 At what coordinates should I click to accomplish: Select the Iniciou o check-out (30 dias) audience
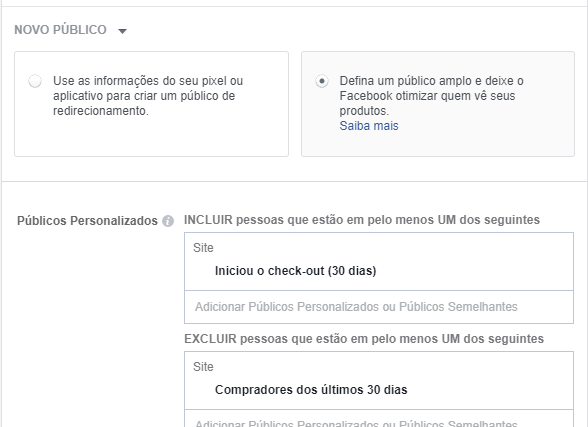coord(296,271)
